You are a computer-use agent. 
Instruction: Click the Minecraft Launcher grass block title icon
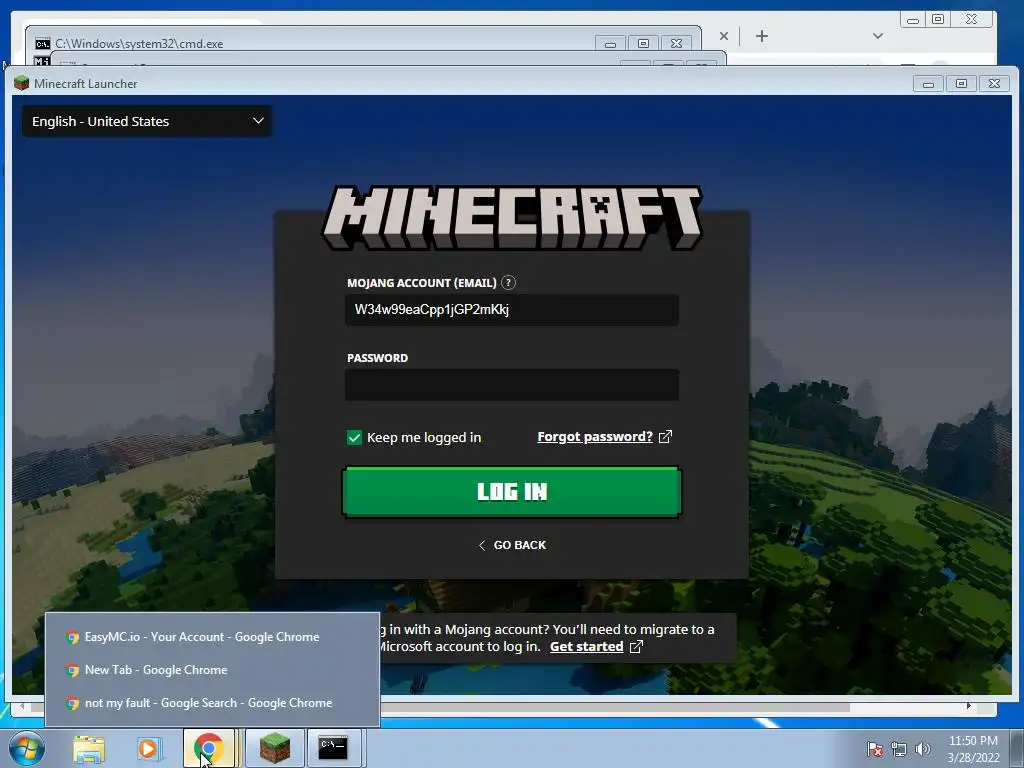pyautogui.click(x=22, y=83)
